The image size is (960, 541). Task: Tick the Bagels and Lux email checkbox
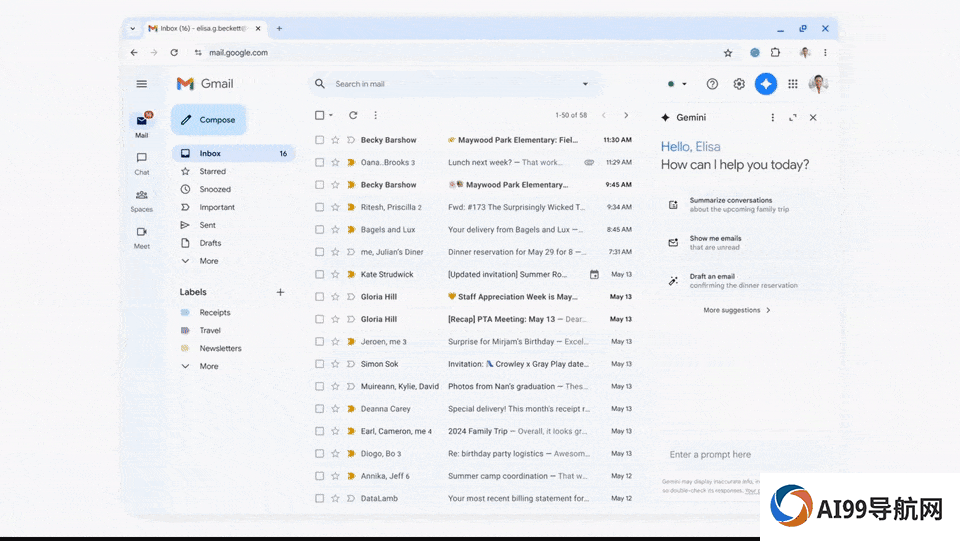[320, 229]
